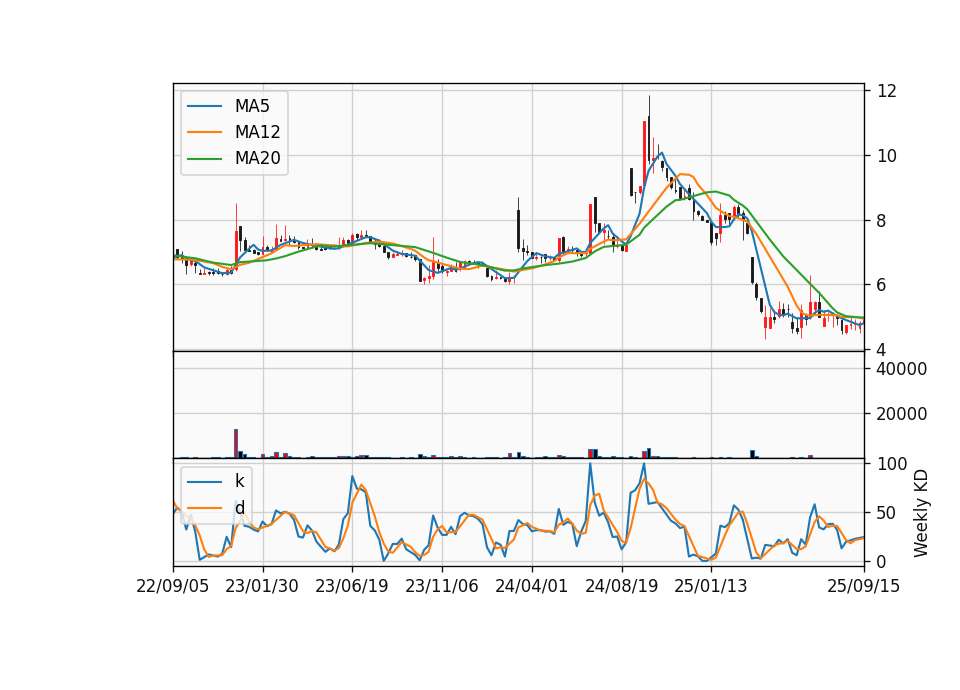Click the 25/09/15 date tick label
The image size is (960, 690).
(863, 586)
